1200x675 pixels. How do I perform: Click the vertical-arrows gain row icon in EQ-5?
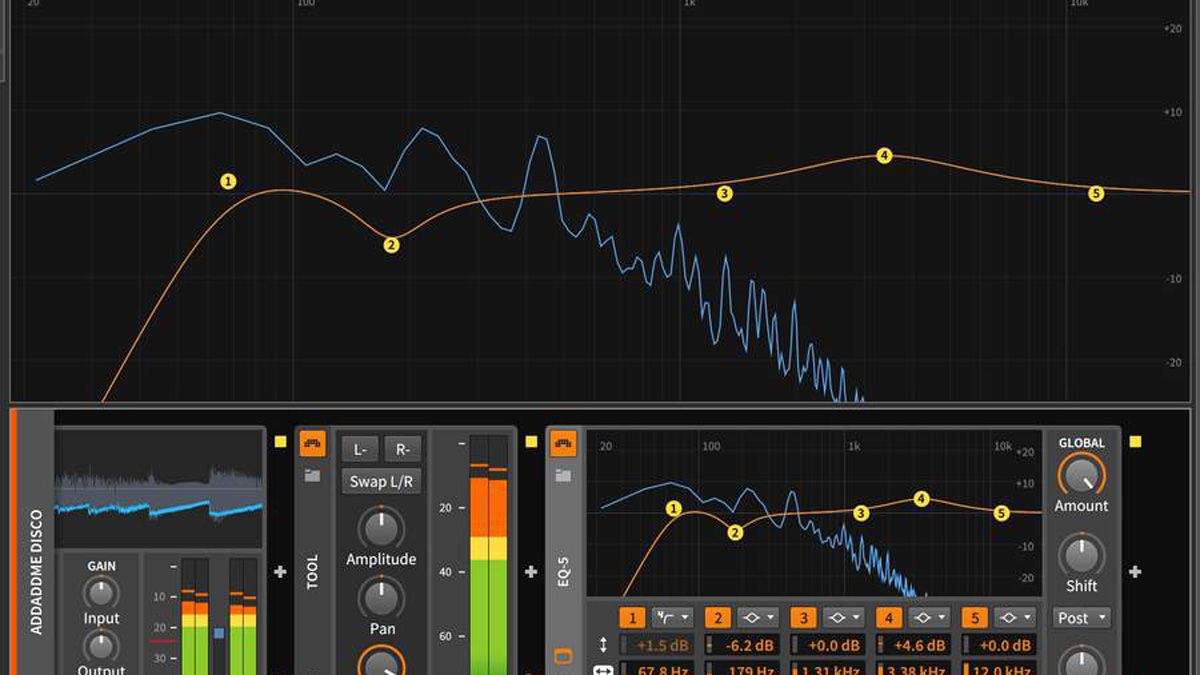point(603,644)
